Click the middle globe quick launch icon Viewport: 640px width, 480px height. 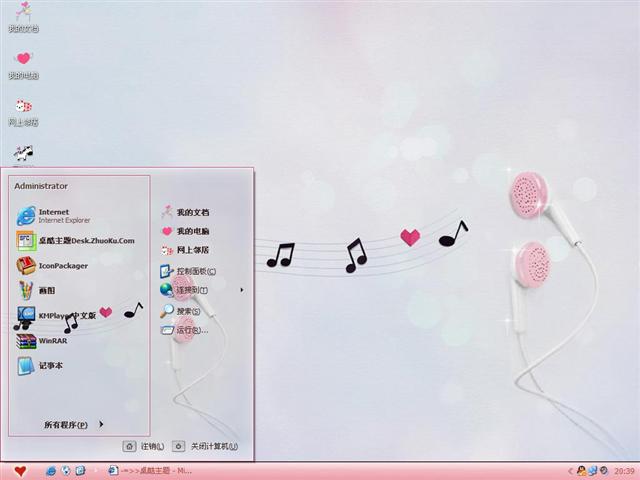[x=66, y=471]
